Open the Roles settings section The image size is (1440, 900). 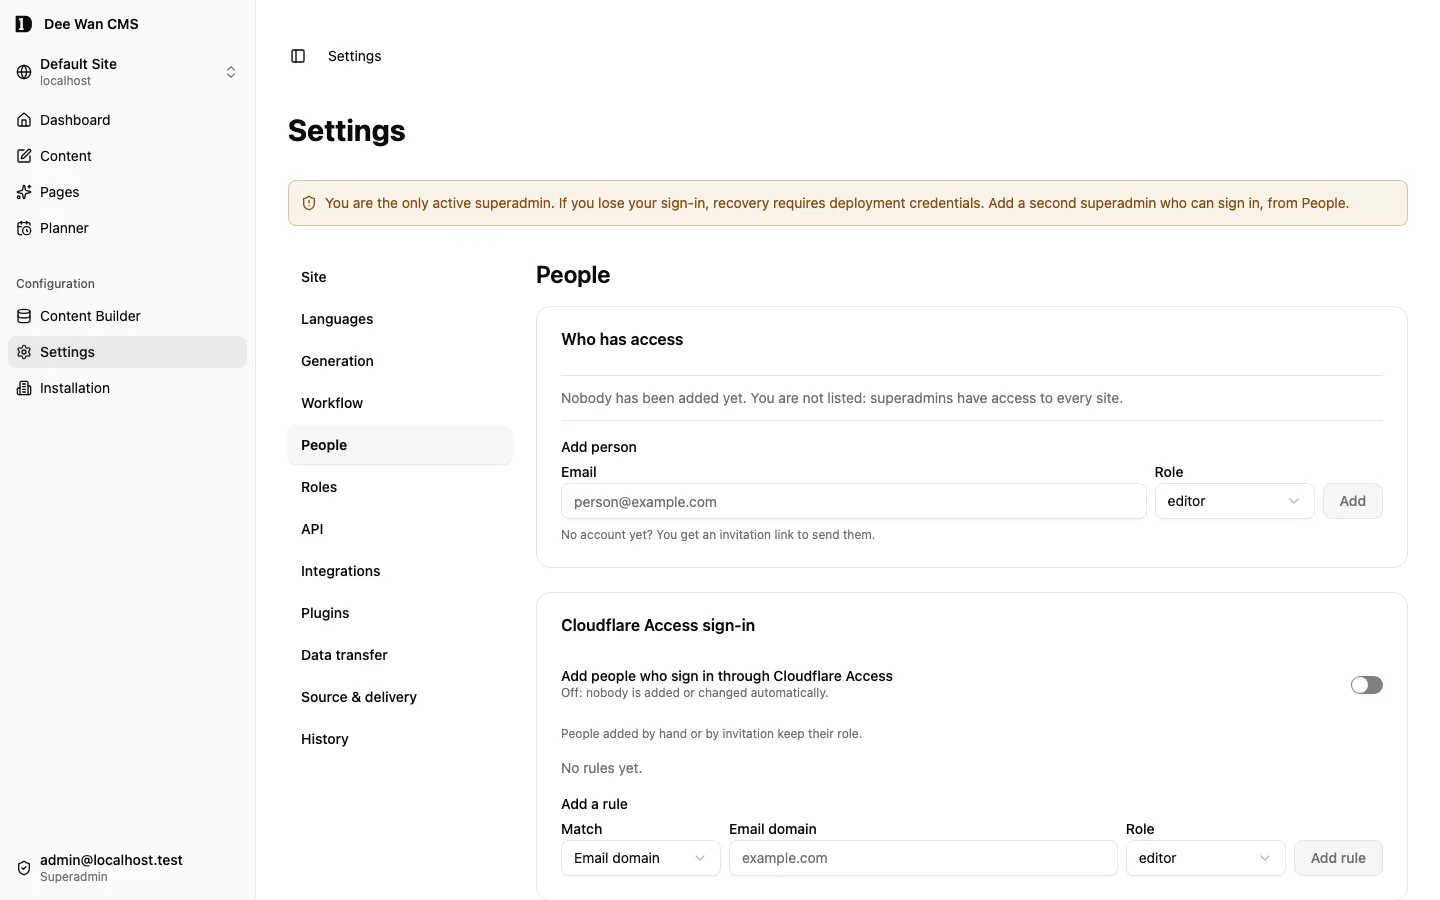[x=400, y=487]
